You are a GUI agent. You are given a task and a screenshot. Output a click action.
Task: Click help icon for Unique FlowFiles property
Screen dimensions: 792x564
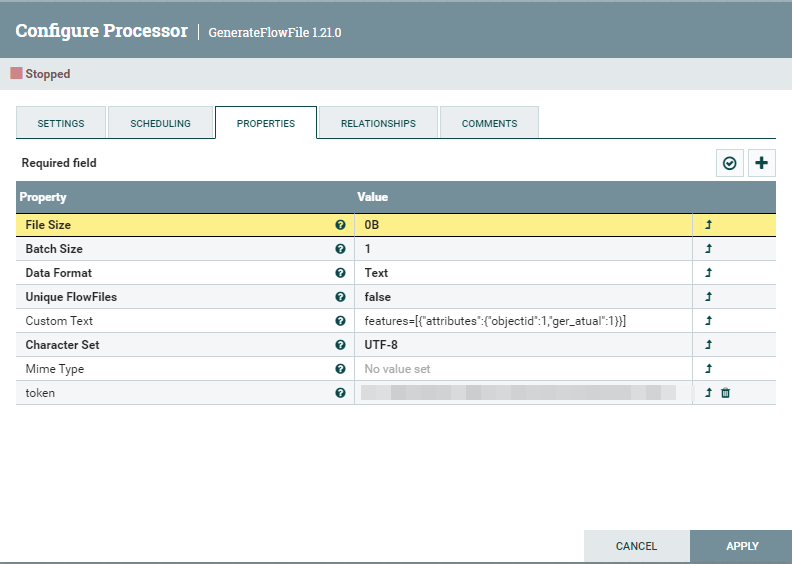[340, 297]
